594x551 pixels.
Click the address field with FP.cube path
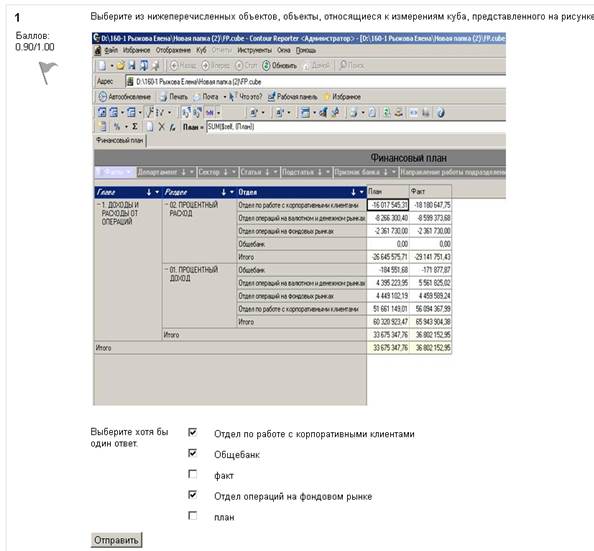316,82
